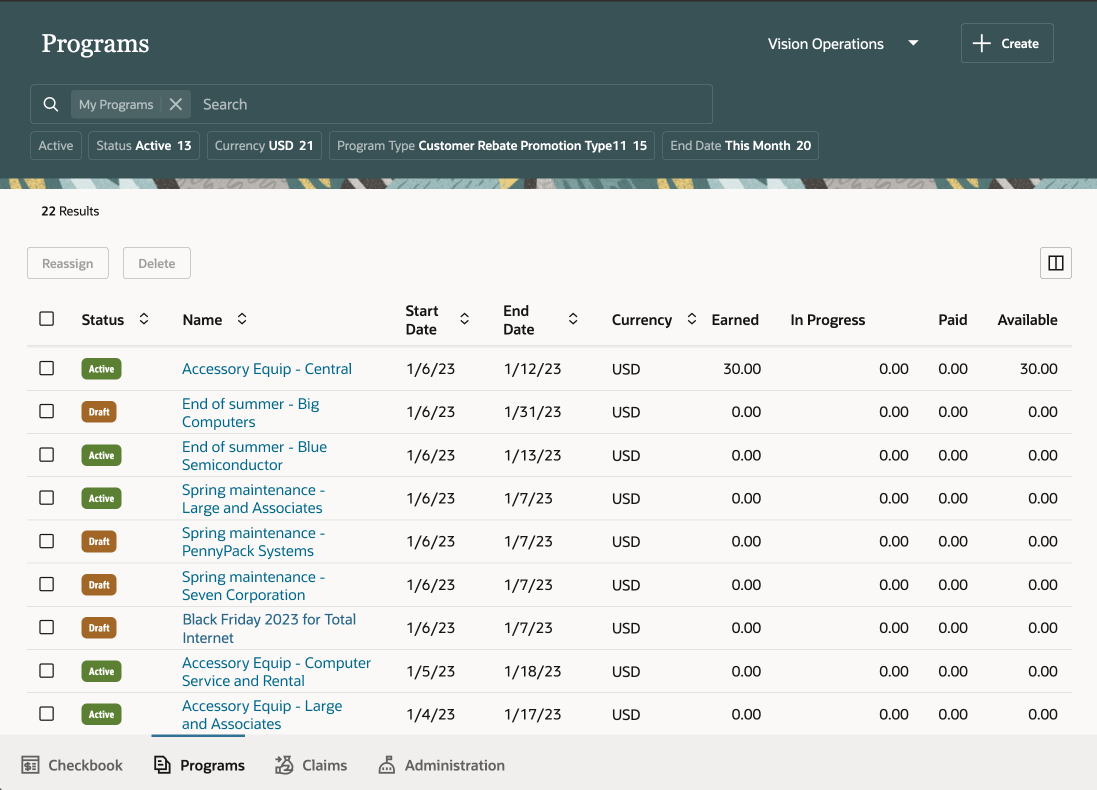Remove the My Programs filter chip

click(x=175, y=104)
